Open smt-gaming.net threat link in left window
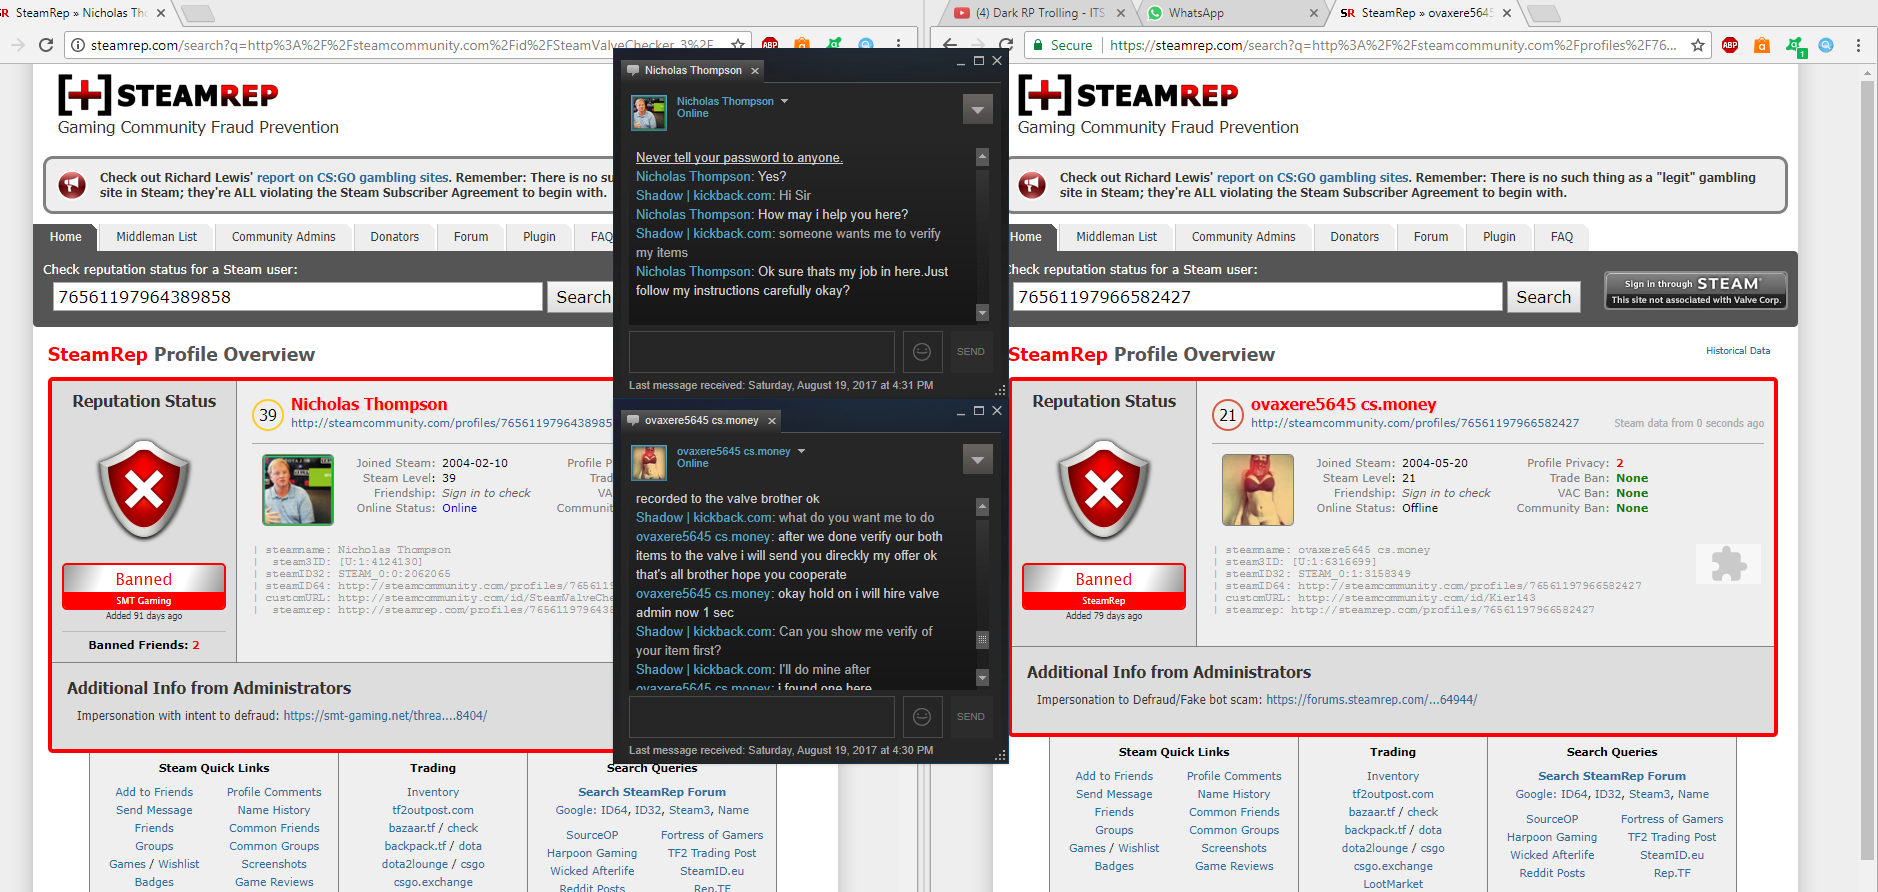Image resolution: width=1878 pixels, height=892 pixels. coord(385,716)
